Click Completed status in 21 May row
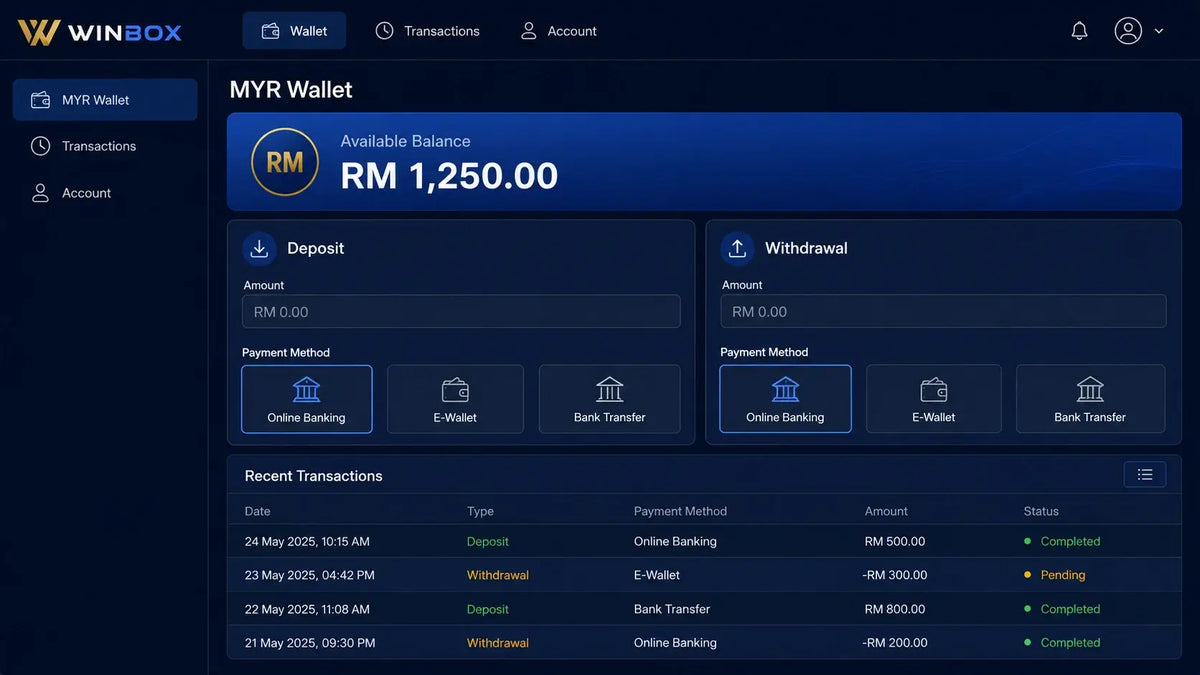 pos(1070,643)
